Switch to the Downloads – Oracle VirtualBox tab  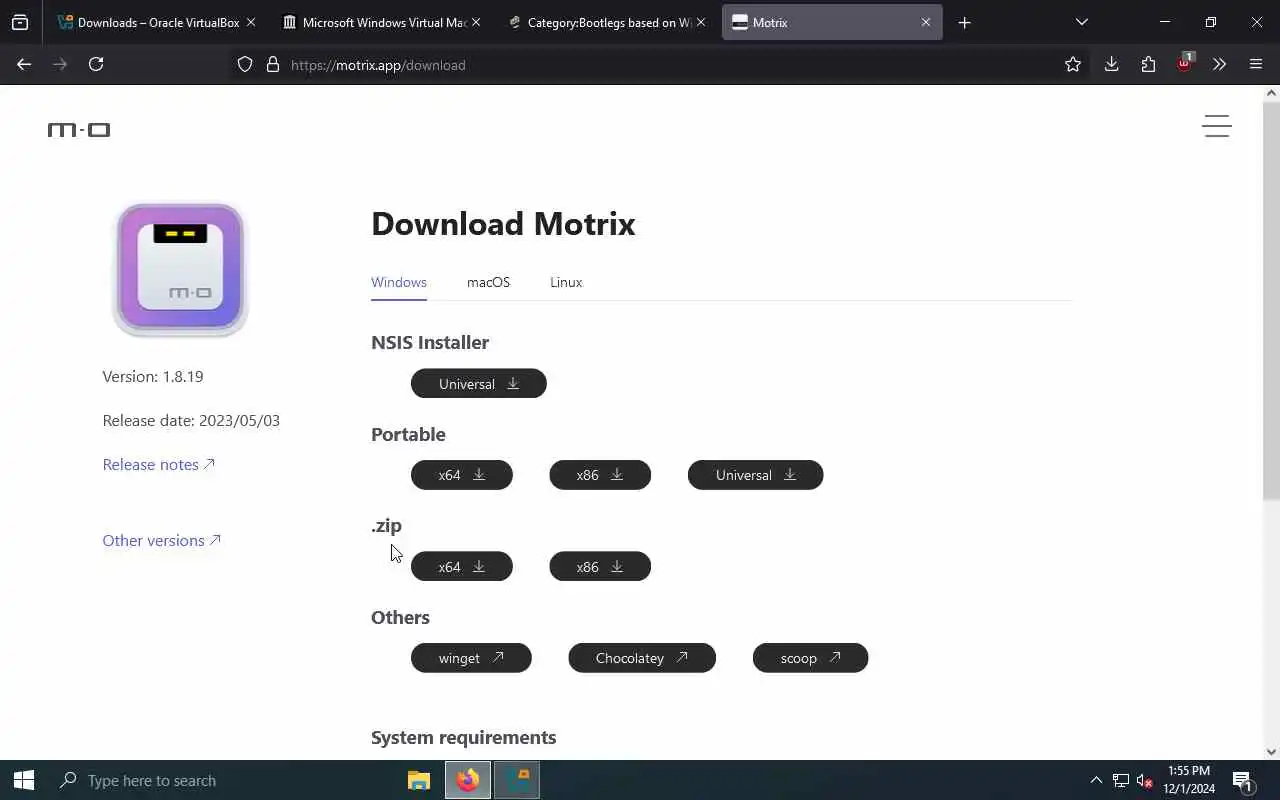(157, 22)
